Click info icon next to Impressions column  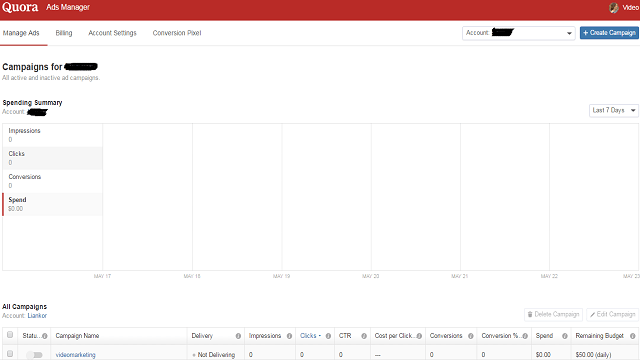click(289, 336)
